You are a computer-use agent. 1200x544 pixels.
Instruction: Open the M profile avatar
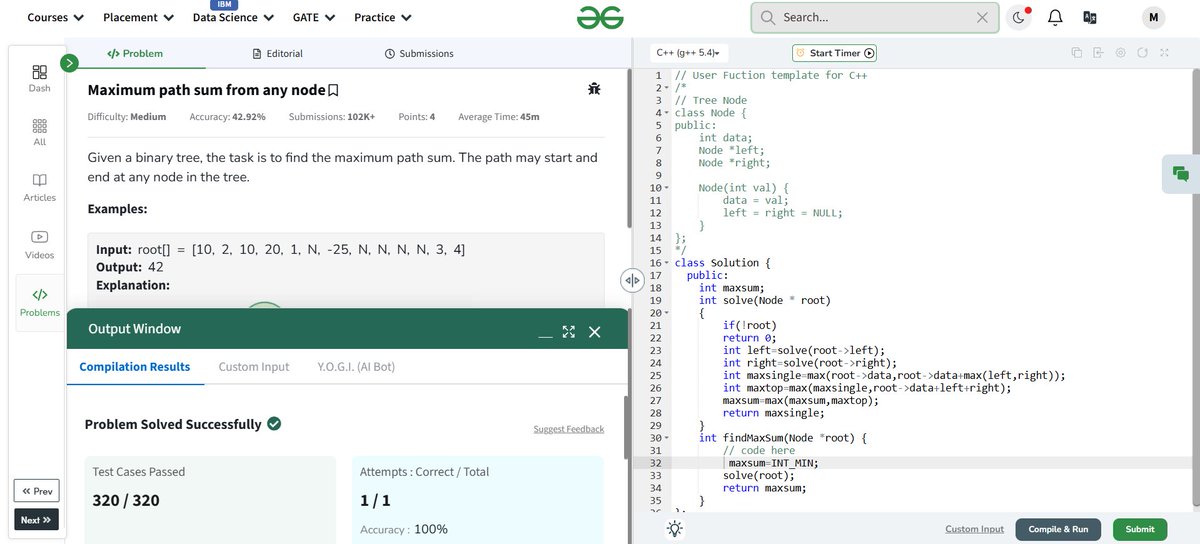[x=1153, y=17]
